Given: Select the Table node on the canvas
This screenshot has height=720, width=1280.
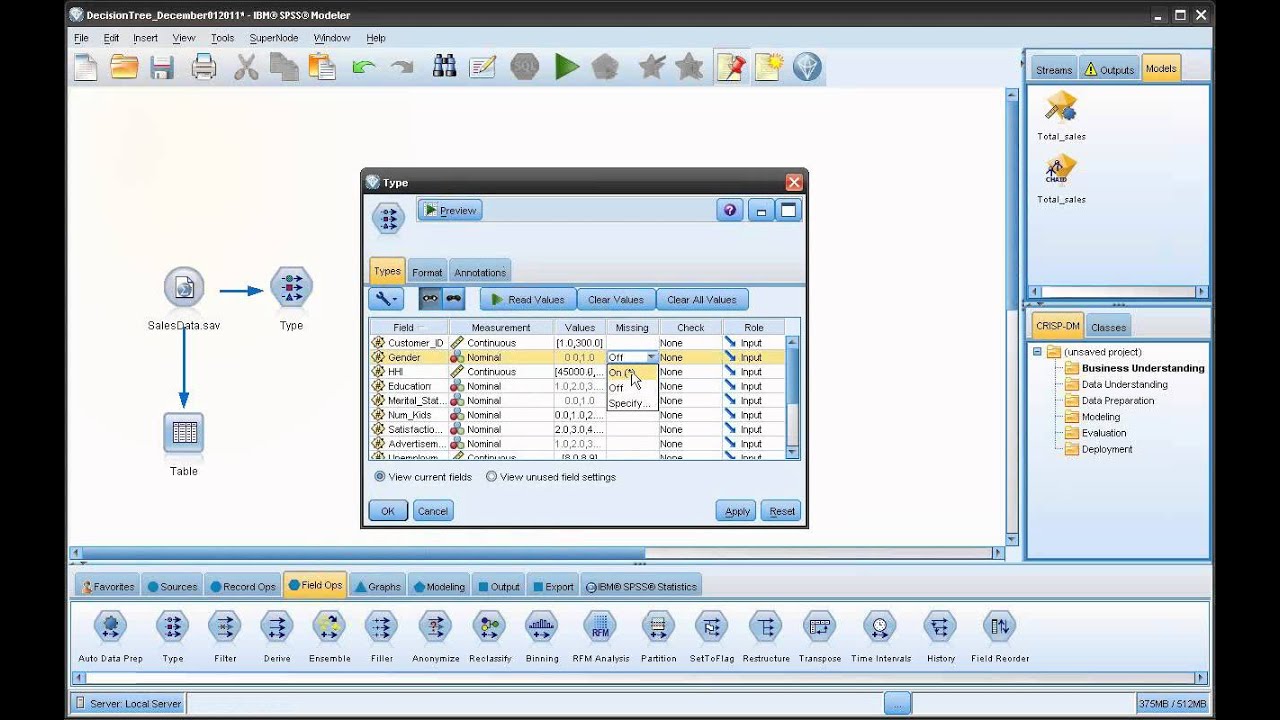Looking at the screenshot, I should pos(184,433).
